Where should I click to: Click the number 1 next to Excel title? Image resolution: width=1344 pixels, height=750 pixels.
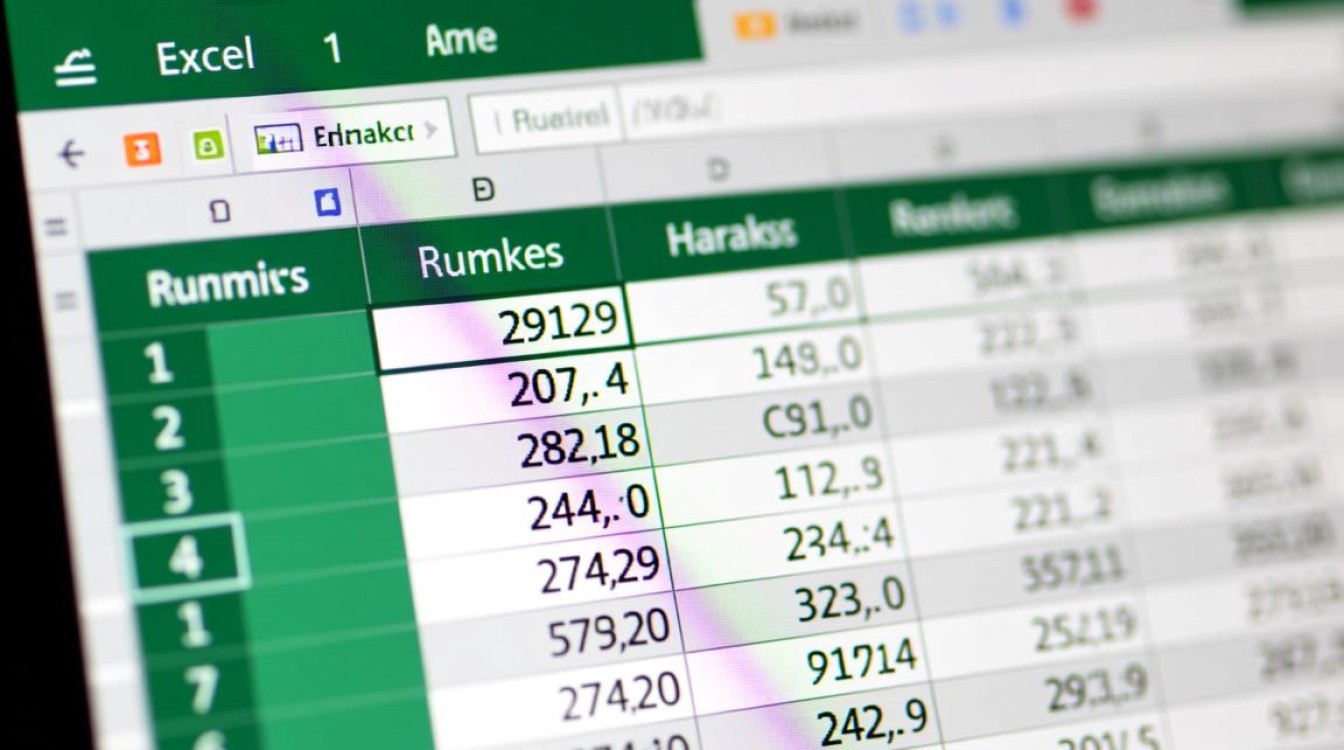tap(332, 49)
